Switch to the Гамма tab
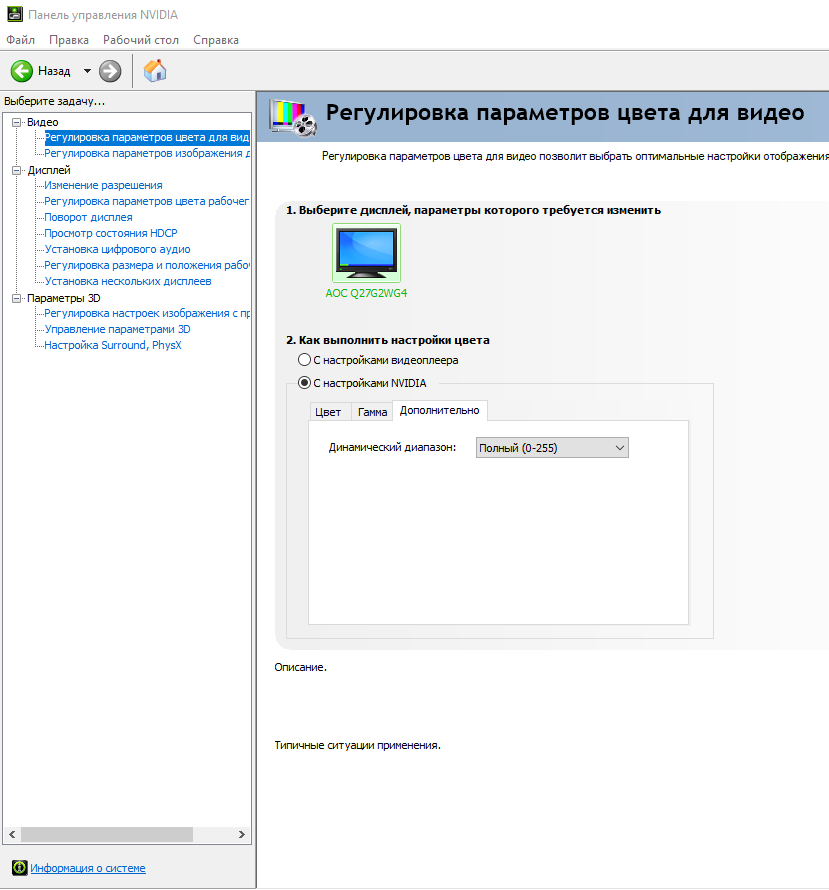 pos(372,412)
